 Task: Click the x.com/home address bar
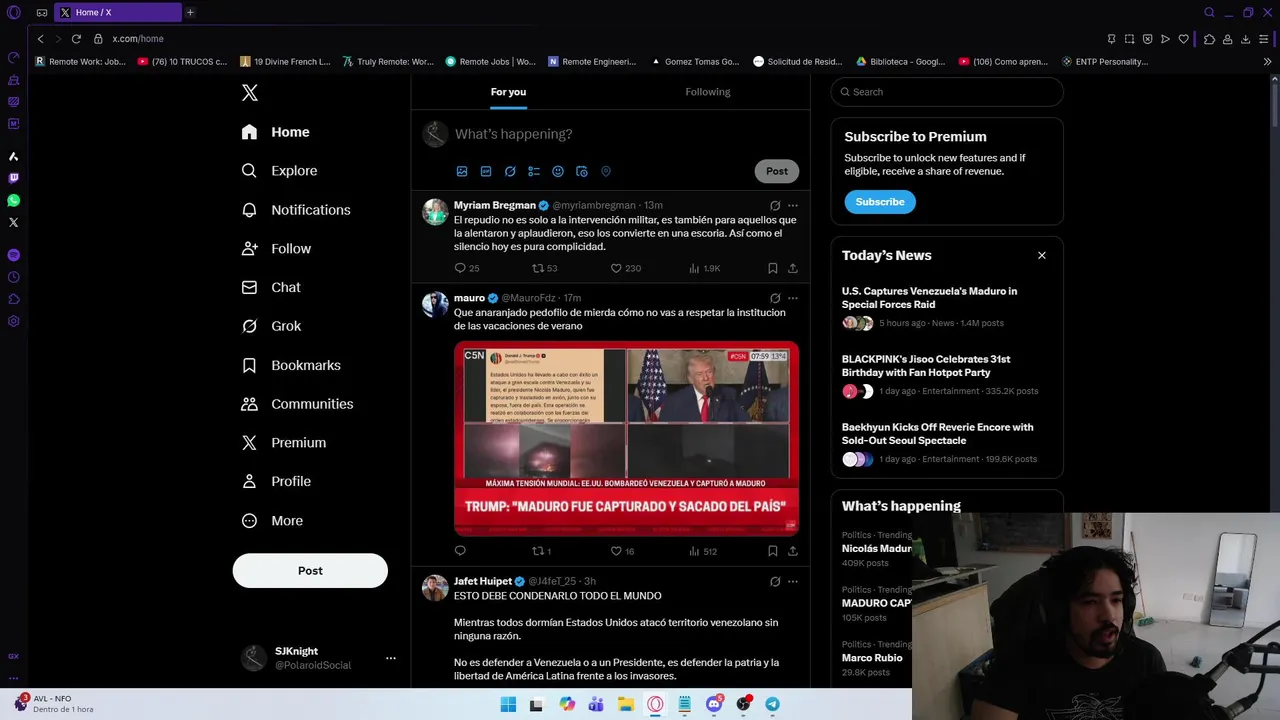coord(138,39)
